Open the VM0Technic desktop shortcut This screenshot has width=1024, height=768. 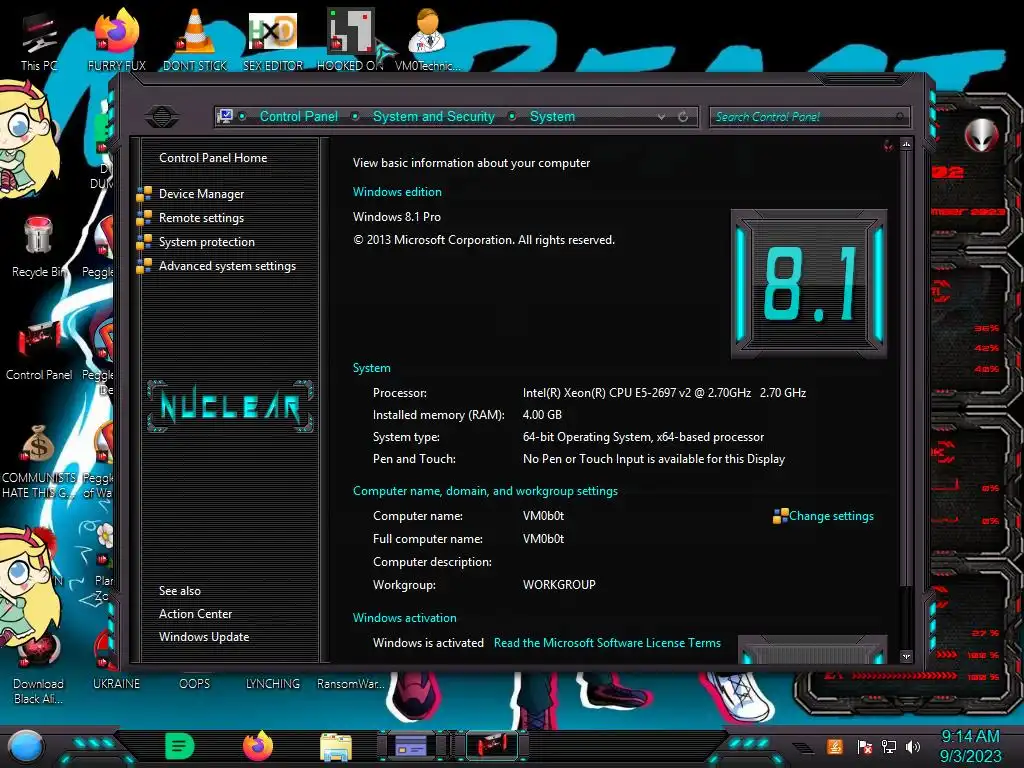[x=428, y=39]
